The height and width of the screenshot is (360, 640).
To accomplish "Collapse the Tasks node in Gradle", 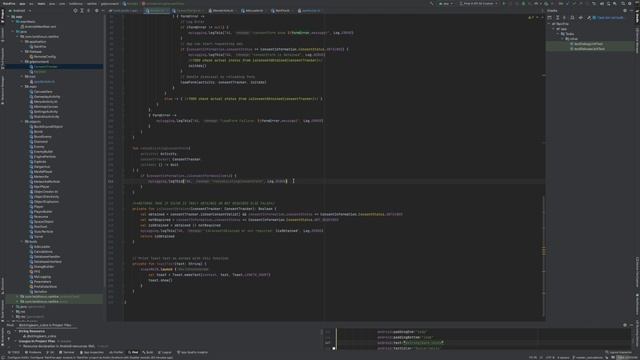I will pyautogui.click(x=559, y=34).
